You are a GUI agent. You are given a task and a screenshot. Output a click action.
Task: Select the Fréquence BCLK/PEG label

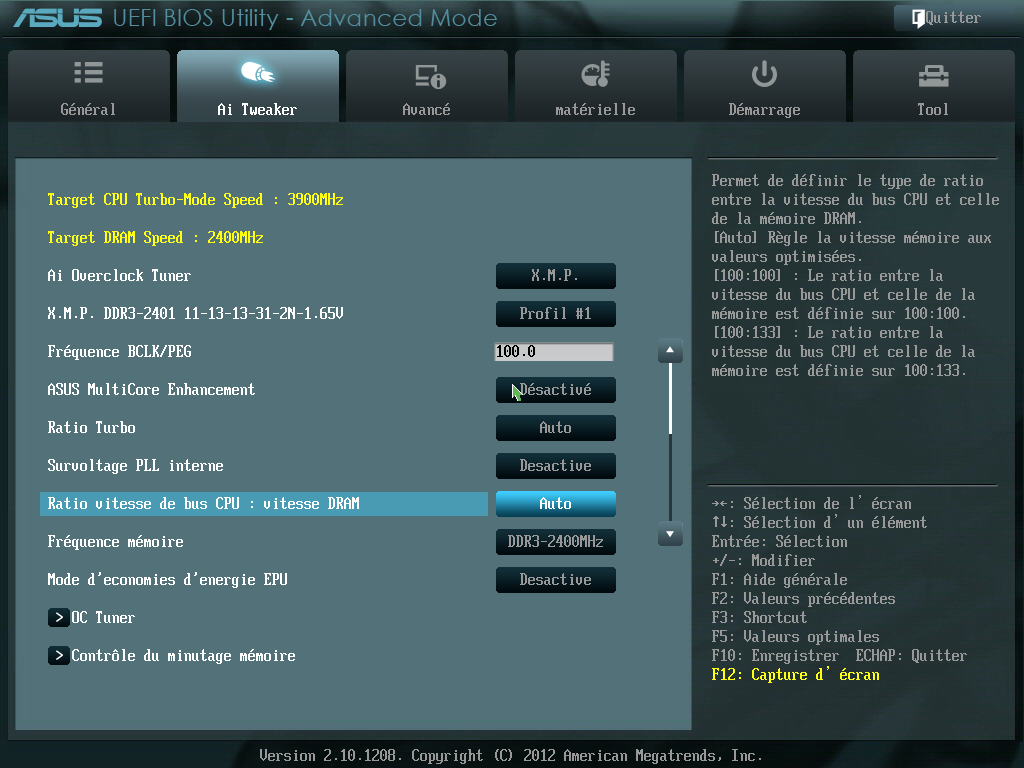coord(120,352)
